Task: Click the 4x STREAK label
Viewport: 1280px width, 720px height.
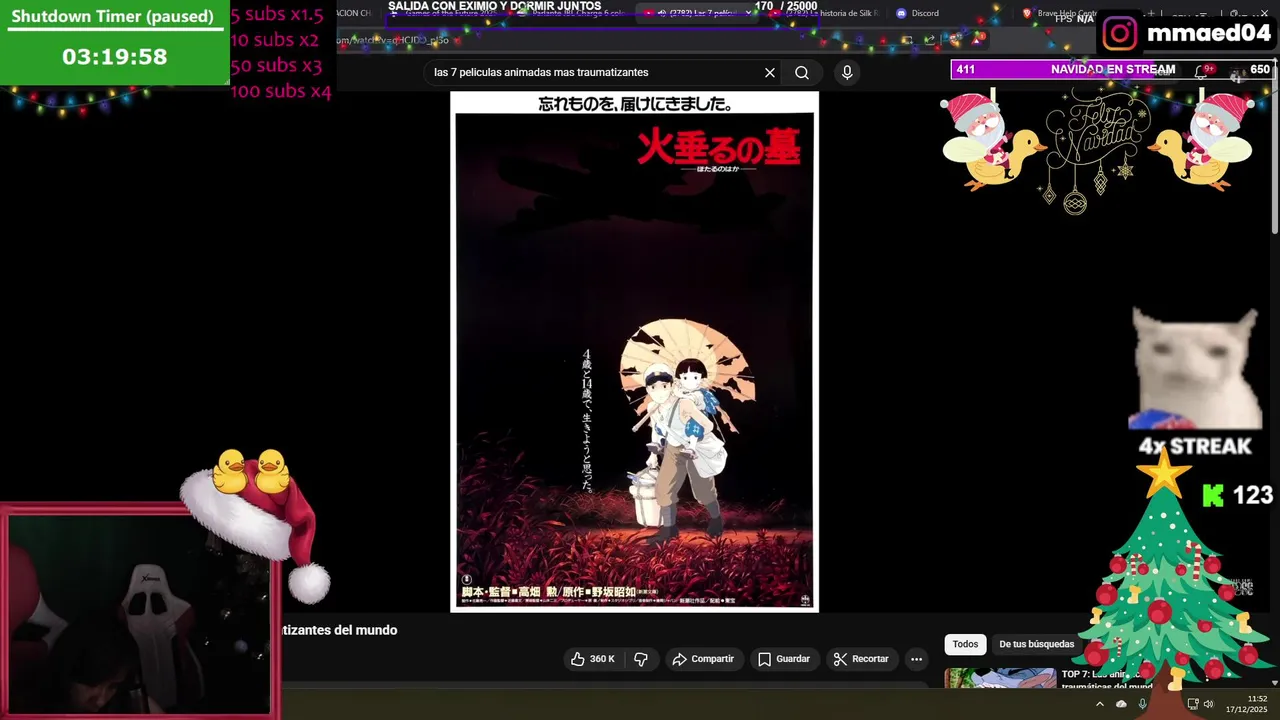Action: (1195, 446)
